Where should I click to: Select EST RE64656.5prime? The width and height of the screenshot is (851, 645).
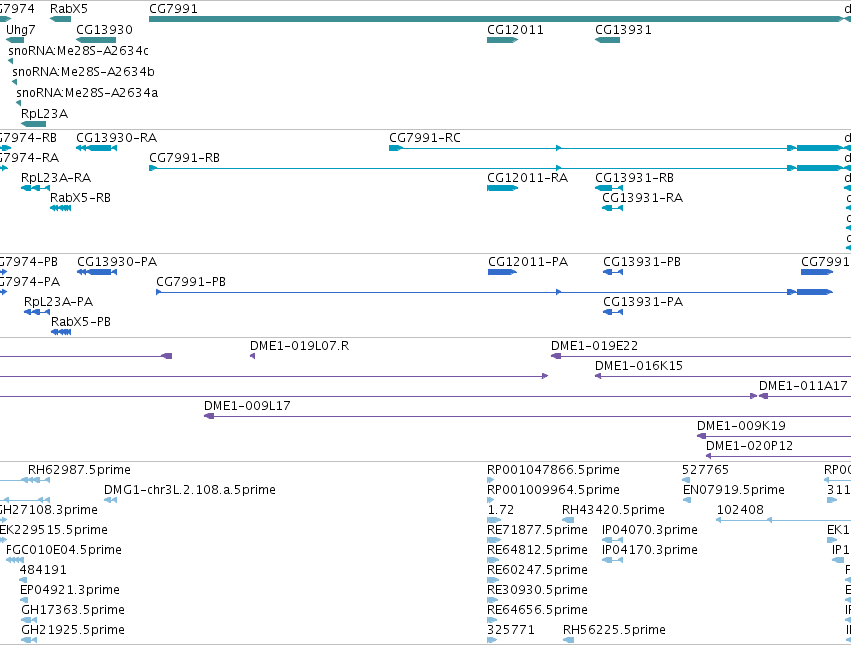coord(492,620)
